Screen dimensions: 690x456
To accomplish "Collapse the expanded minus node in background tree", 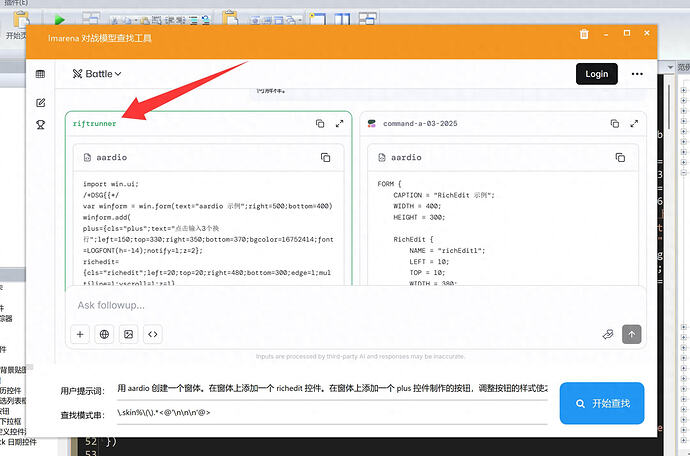I will point(683,173).
